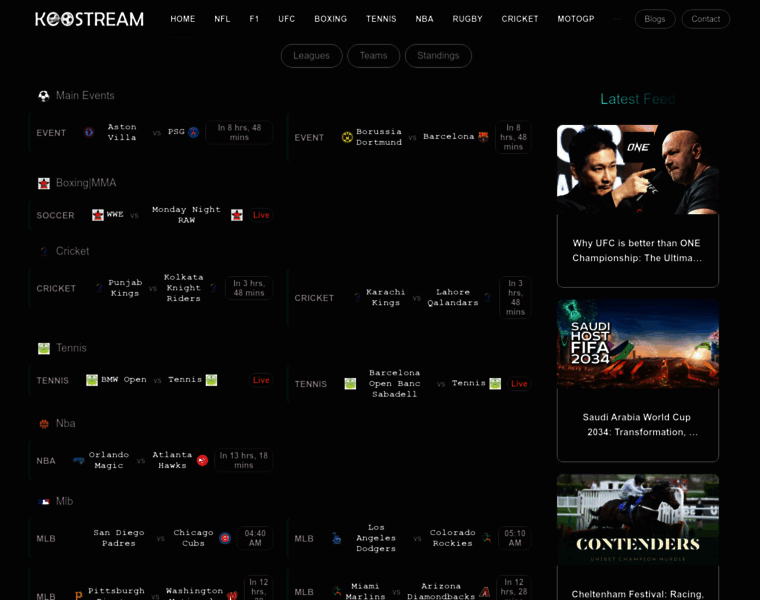Click the Atlanta Hawks logo icon

tap(203, 460)
